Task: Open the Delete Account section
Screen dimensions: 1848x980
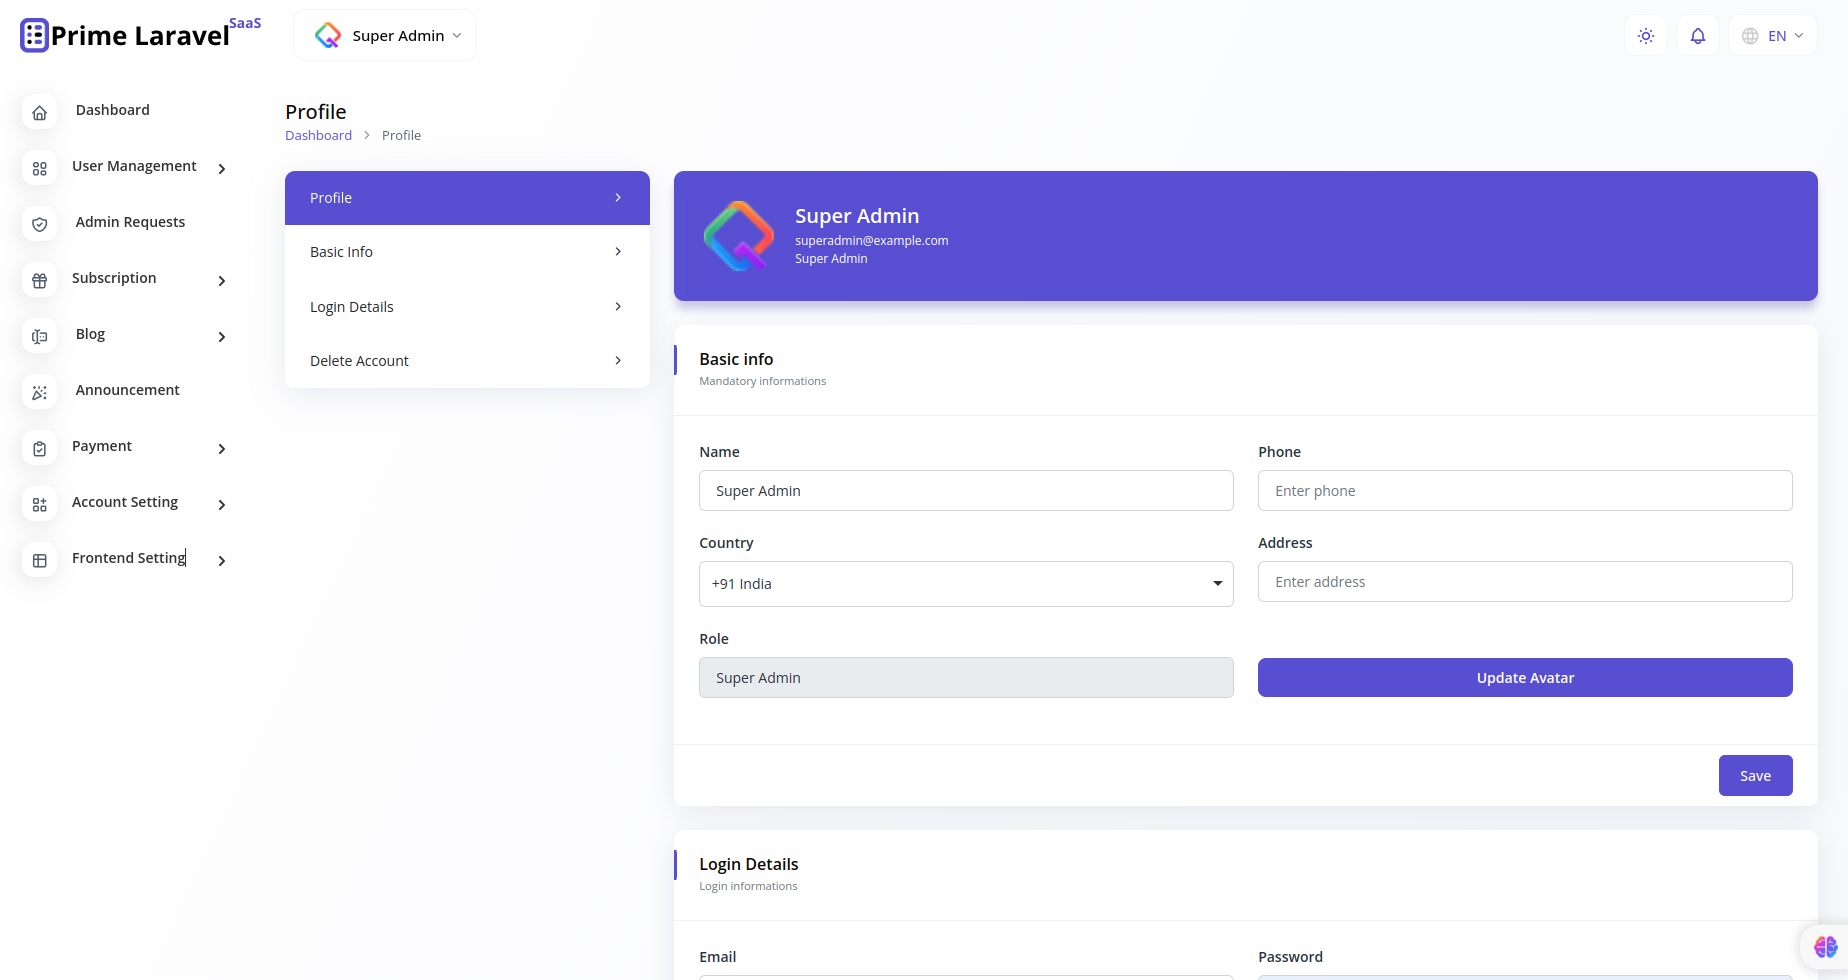Action: coord(466,360)
